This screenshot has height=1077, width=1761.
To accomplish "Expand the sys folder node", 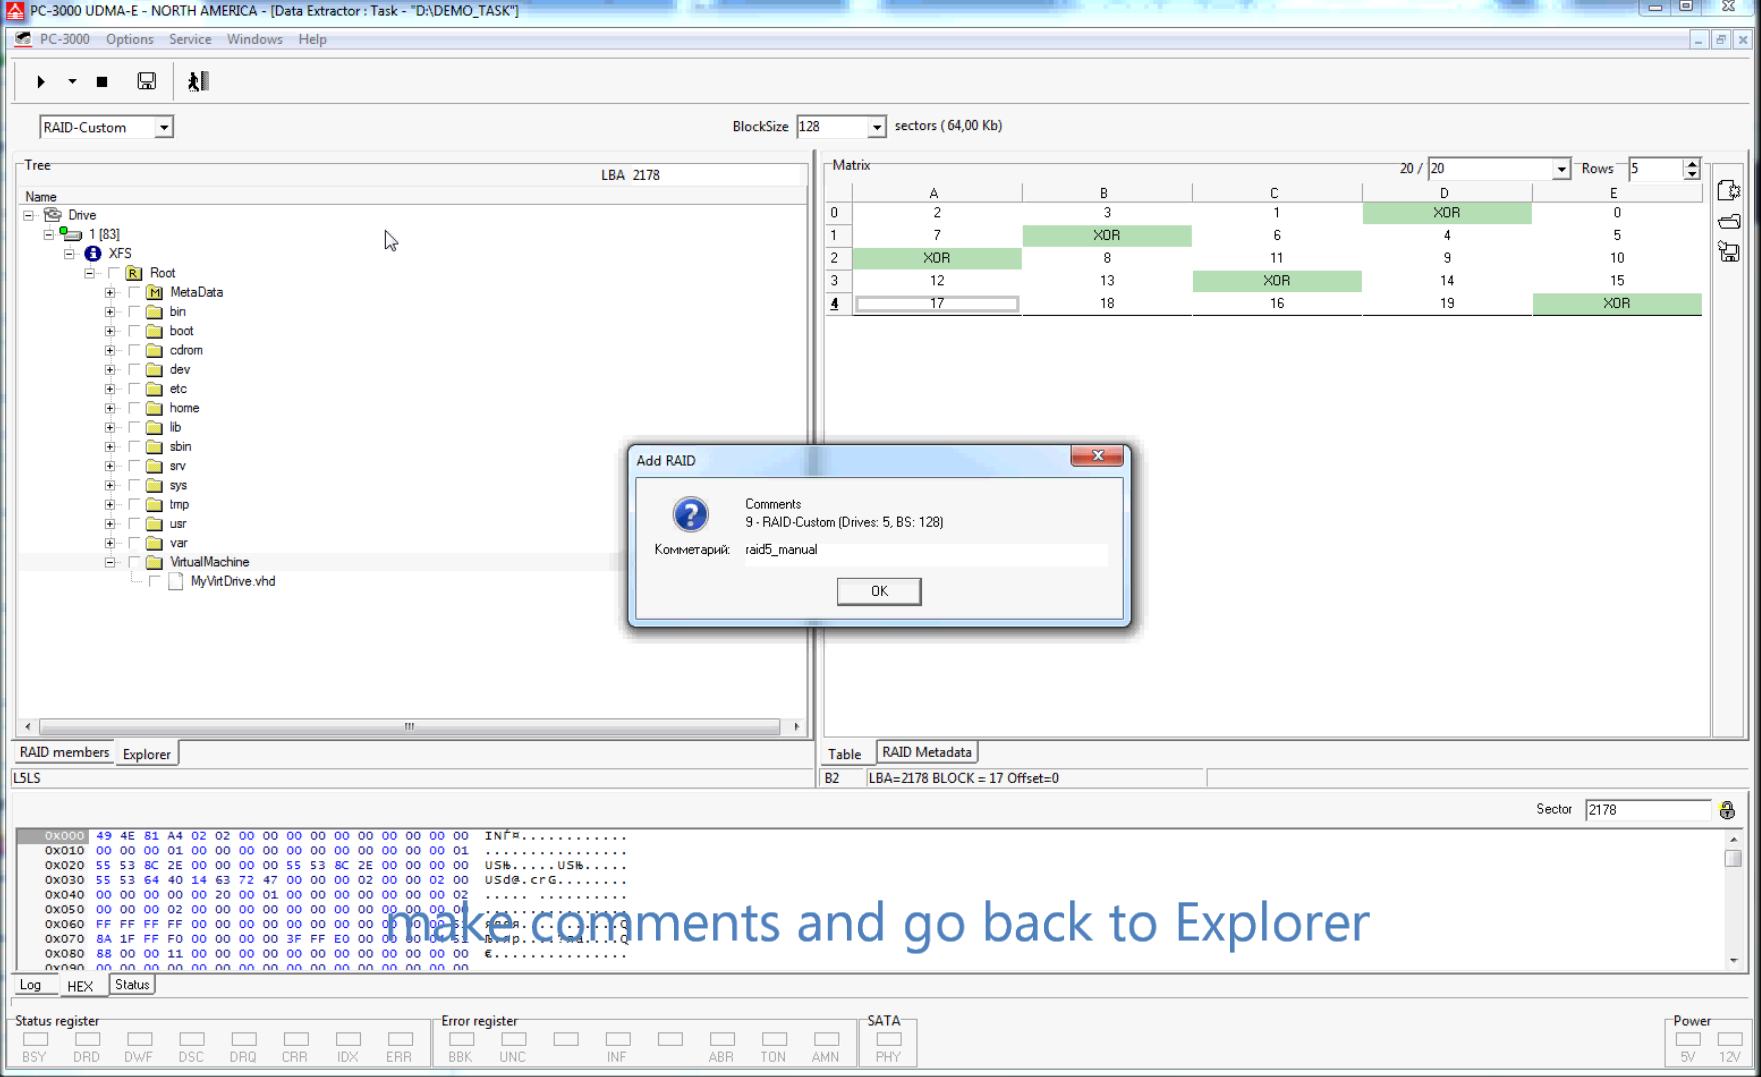I will (110, 486).
